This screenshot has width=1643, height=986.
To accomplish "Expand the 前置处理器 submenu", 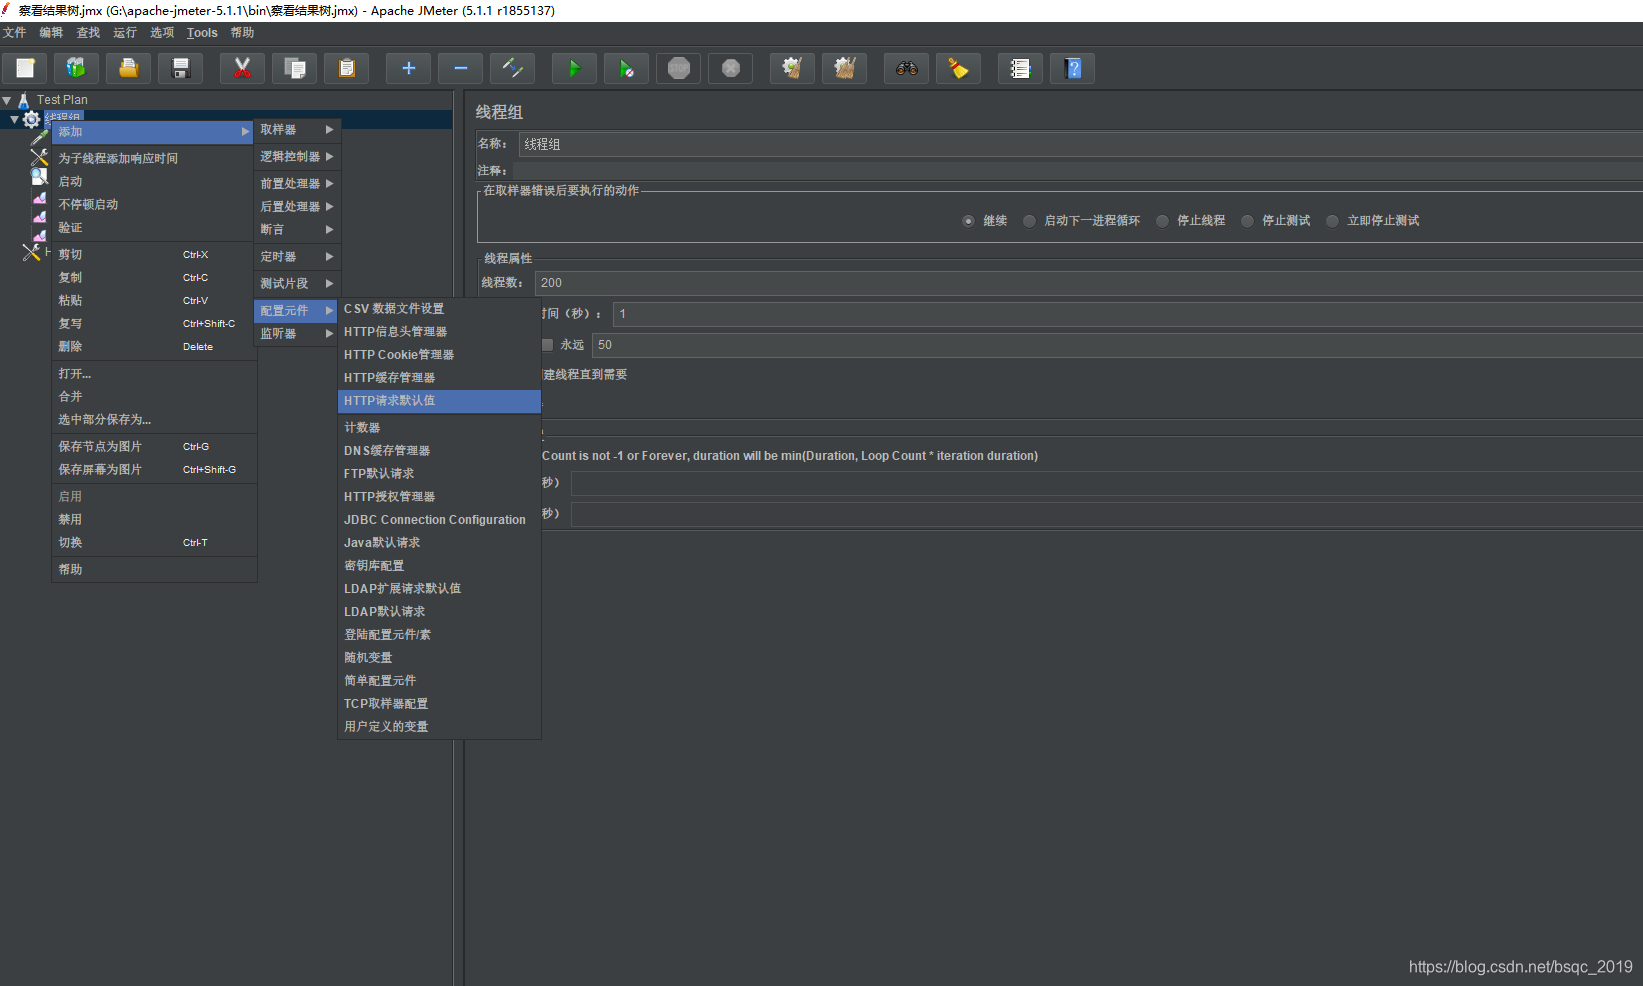I will point(297,184).
